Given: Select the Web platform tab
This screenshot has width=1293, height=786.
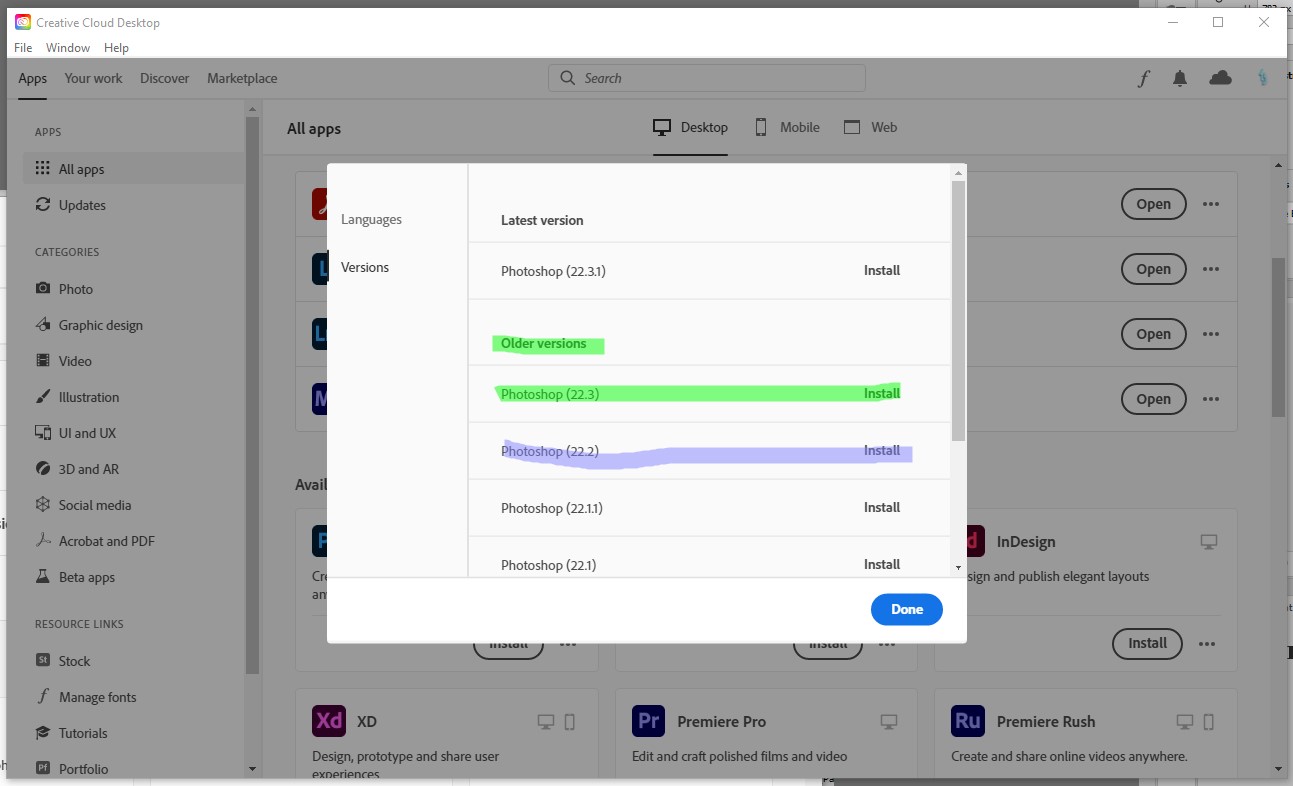Looking at the screenshot, I should click(870, 127).
